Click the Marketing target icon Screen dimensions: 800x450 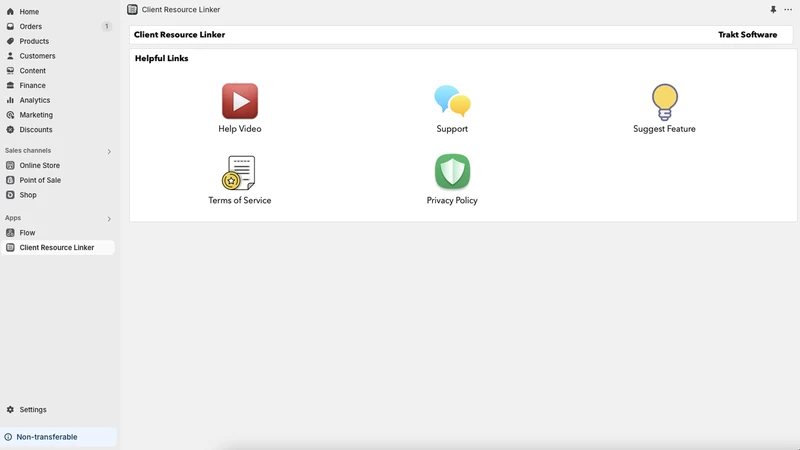coord(10,115)
